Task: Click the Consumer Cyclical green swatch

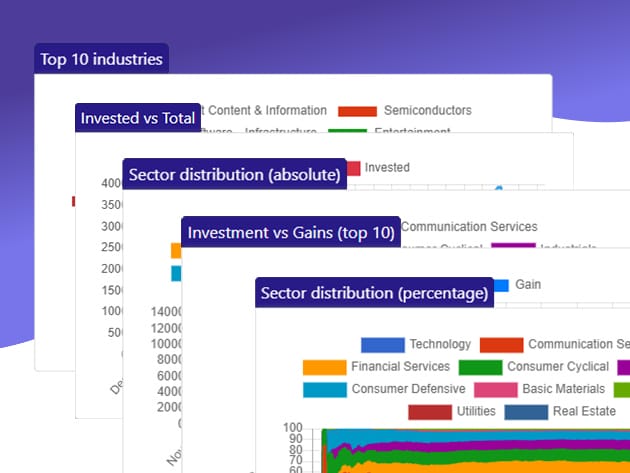Action: (x=480, y=367)
